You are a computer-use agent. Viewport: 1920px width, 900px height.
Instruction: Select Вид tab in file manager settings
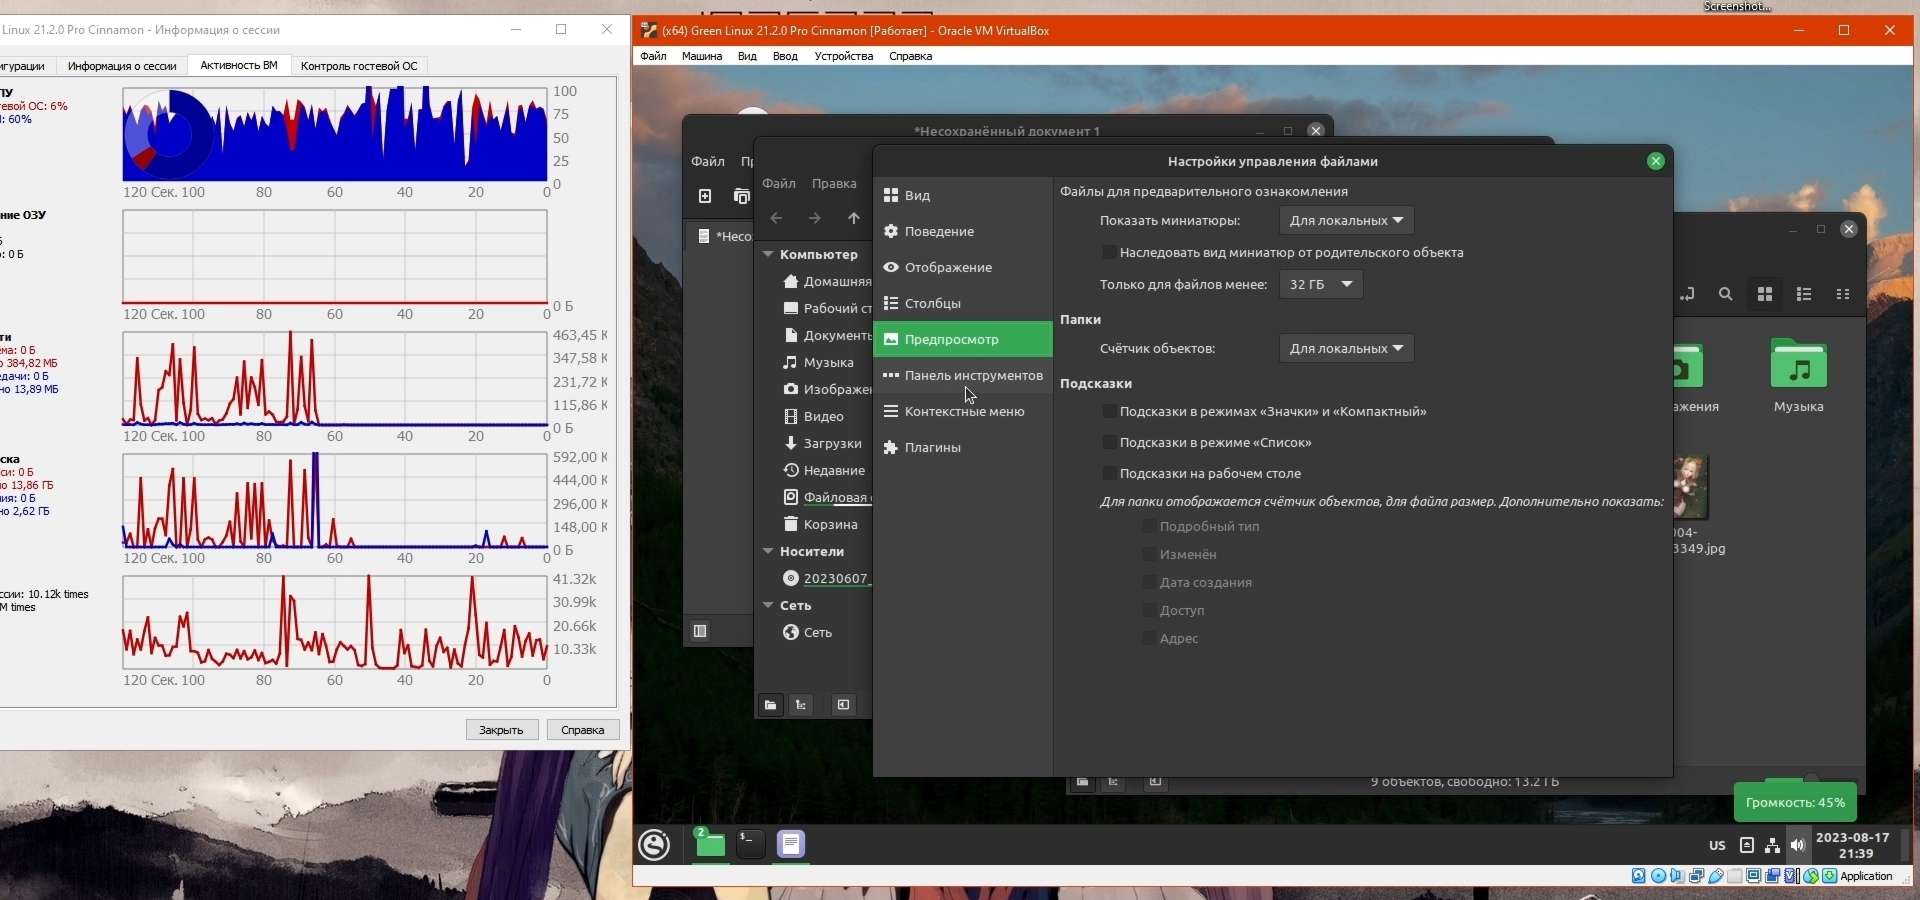coord(963,196)
